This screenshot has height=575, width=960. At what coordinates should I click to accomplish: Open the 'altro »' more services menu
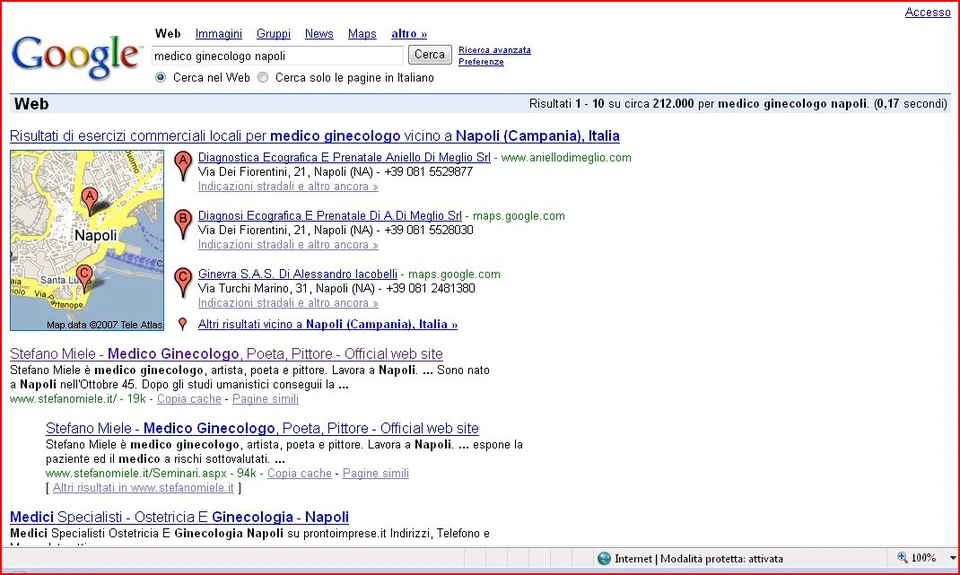pos(409,34)
